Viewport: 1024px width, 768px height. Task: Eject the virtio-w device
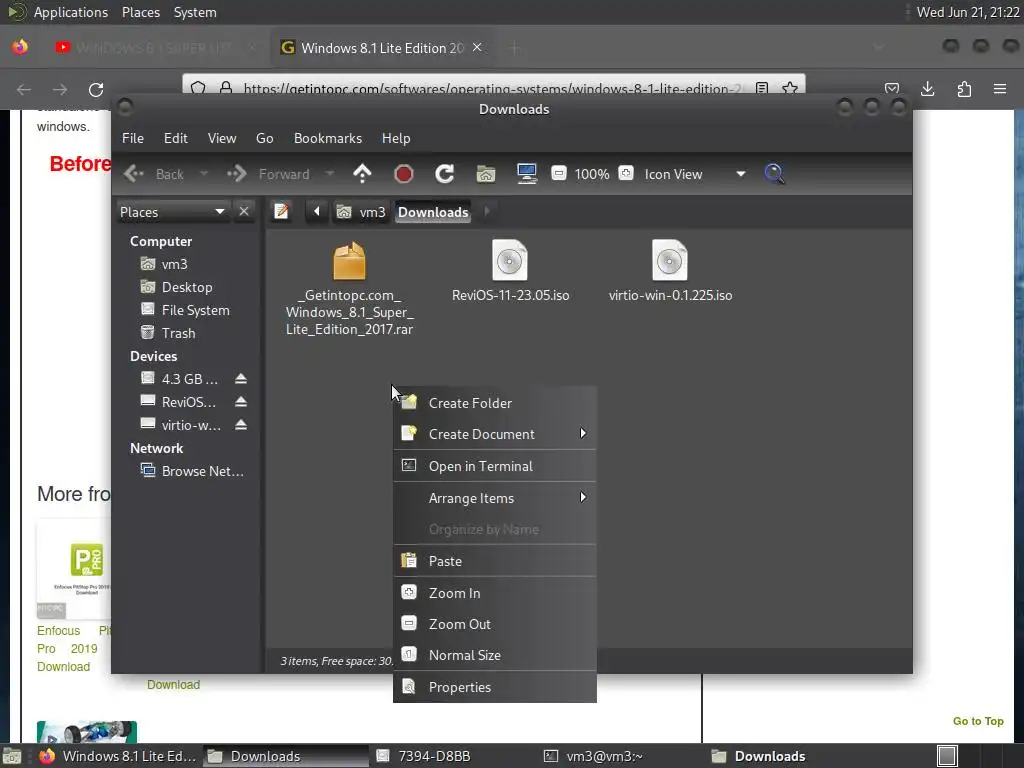pyautogui.click(x=241, y=425)
